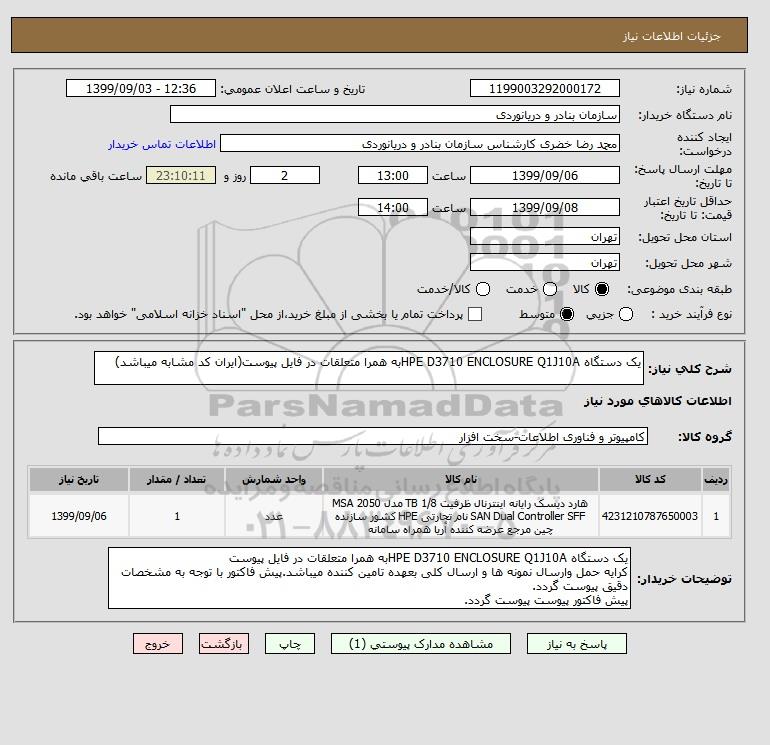Click the بازگشت back button

[224, 644]
